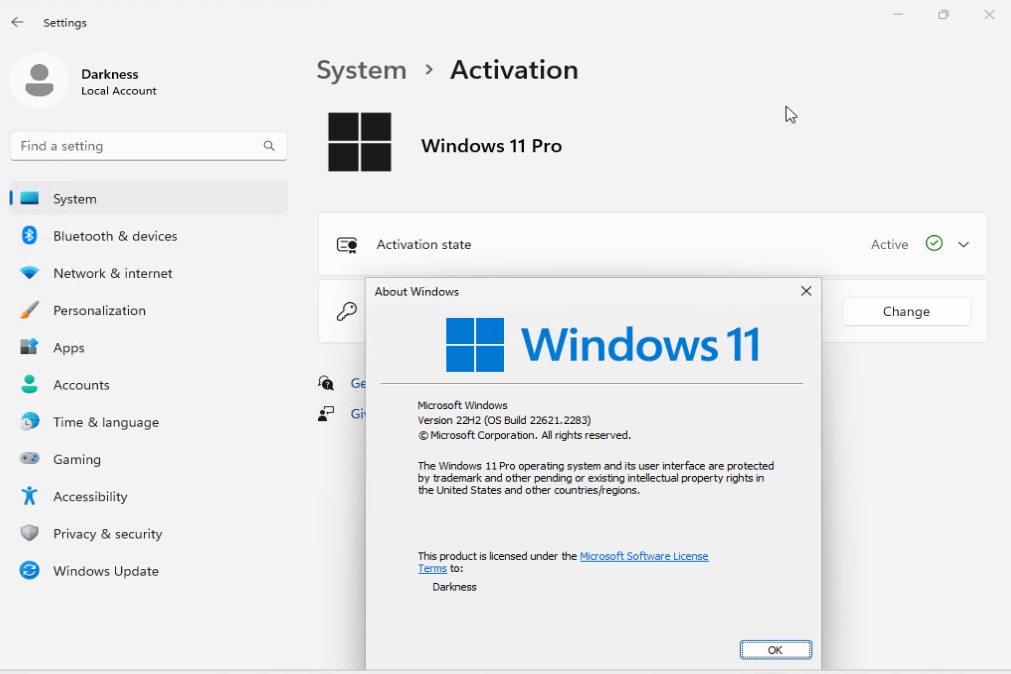1011x674 pixels.
Task: Click the Bluetooth icon in sidebar
Action: pyautogui.click(x=29, y=235)
